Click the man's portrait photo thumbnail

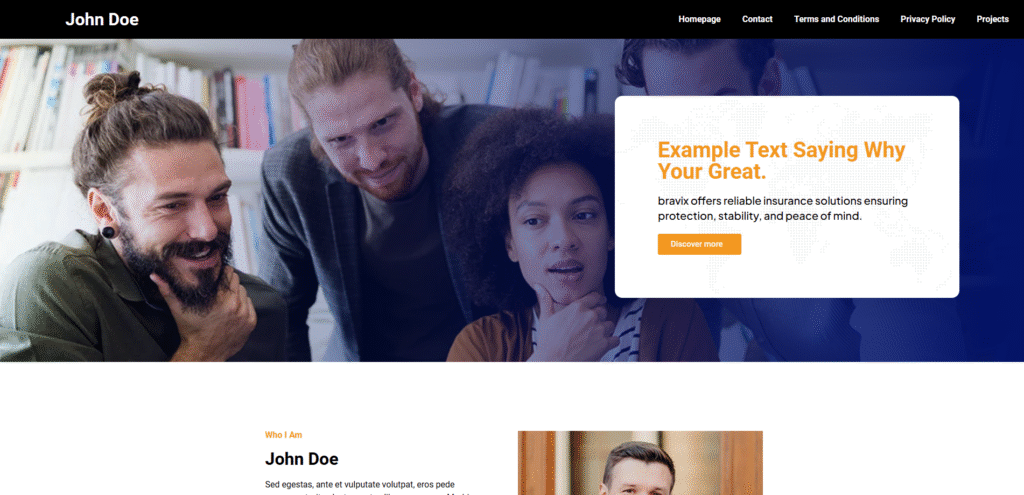click(x=640, y=462)
